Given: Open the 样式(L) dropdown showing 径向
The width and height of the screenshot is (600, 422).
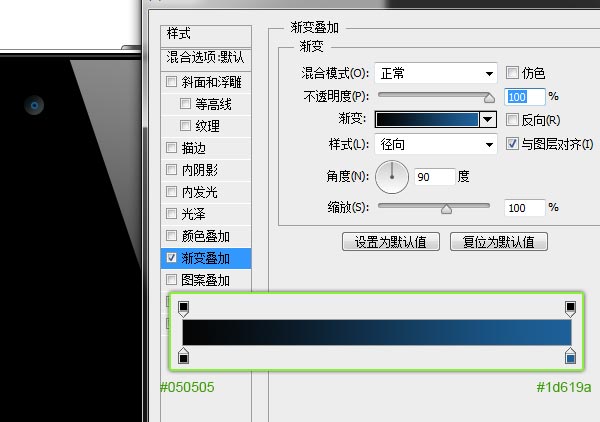Looking at the screenshot, I should click(436, 144).
